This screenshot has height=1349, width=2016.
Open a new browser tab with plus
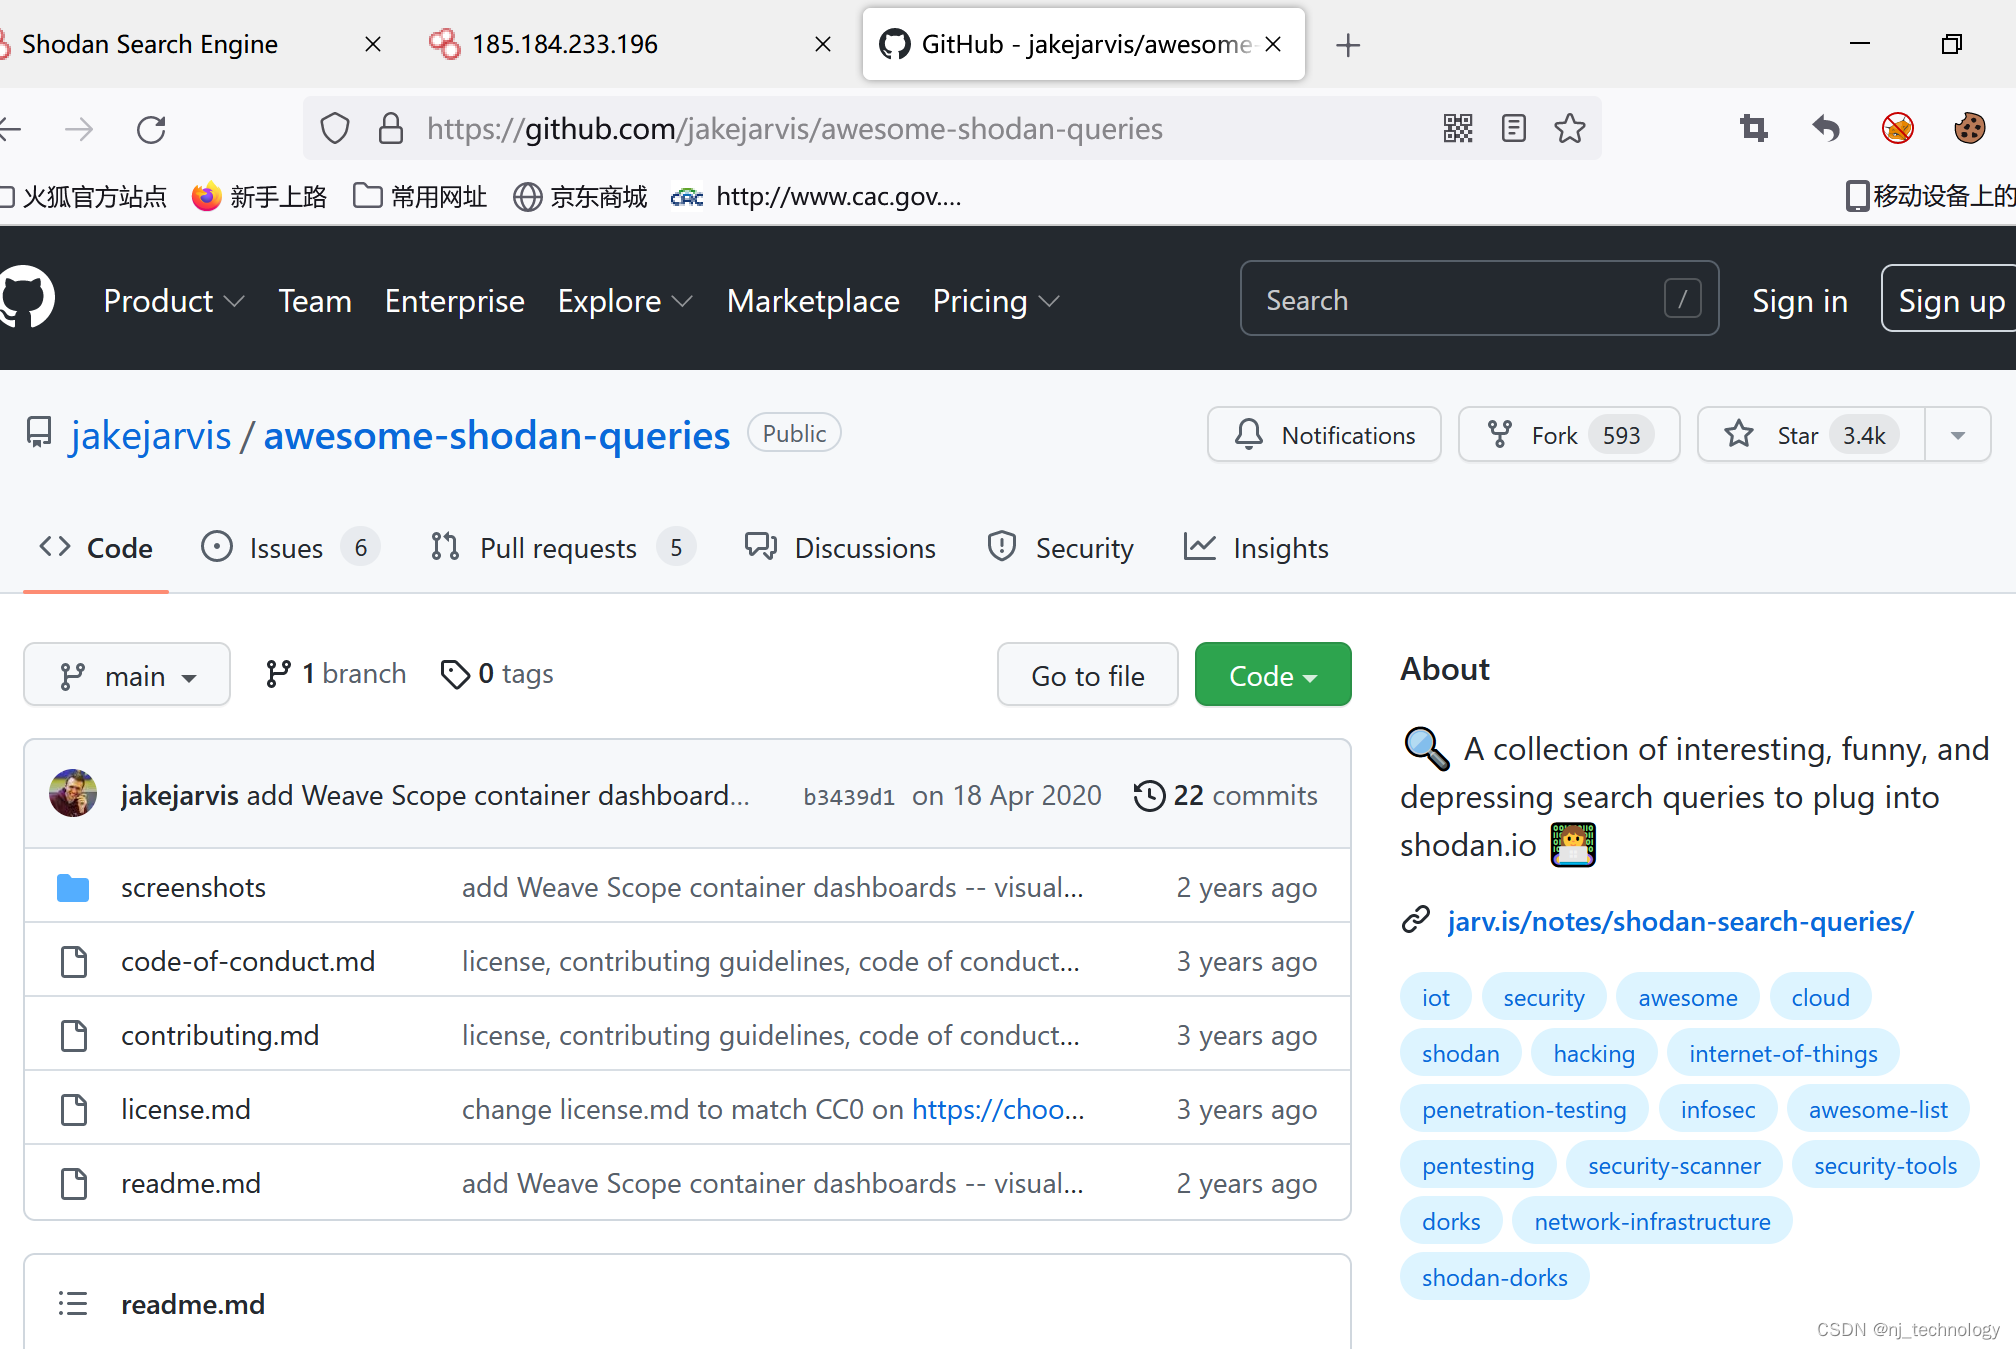tap(1348, 45)
